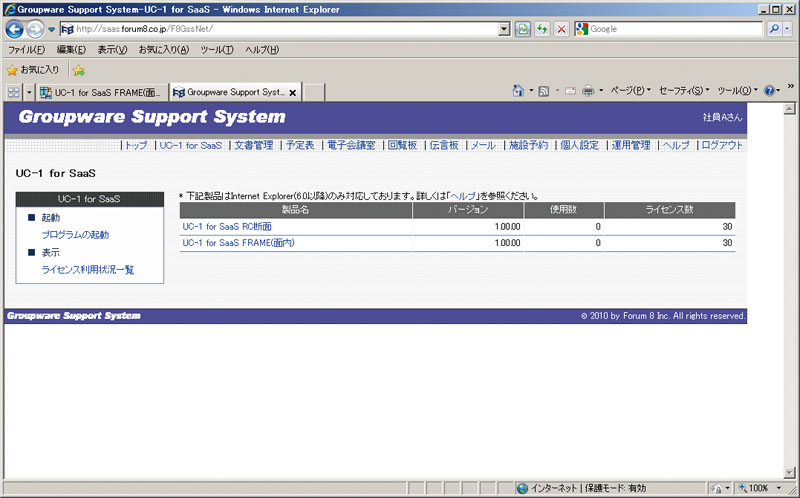Open the ページ(P) command menu

pos(631,91)
